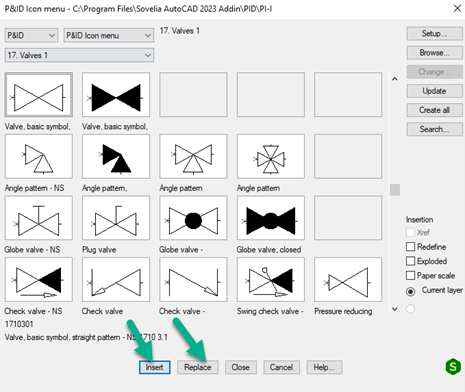The image size is (465, 392).
Task: Choose the filled black angle pattern valve
Action: [116, 156]
